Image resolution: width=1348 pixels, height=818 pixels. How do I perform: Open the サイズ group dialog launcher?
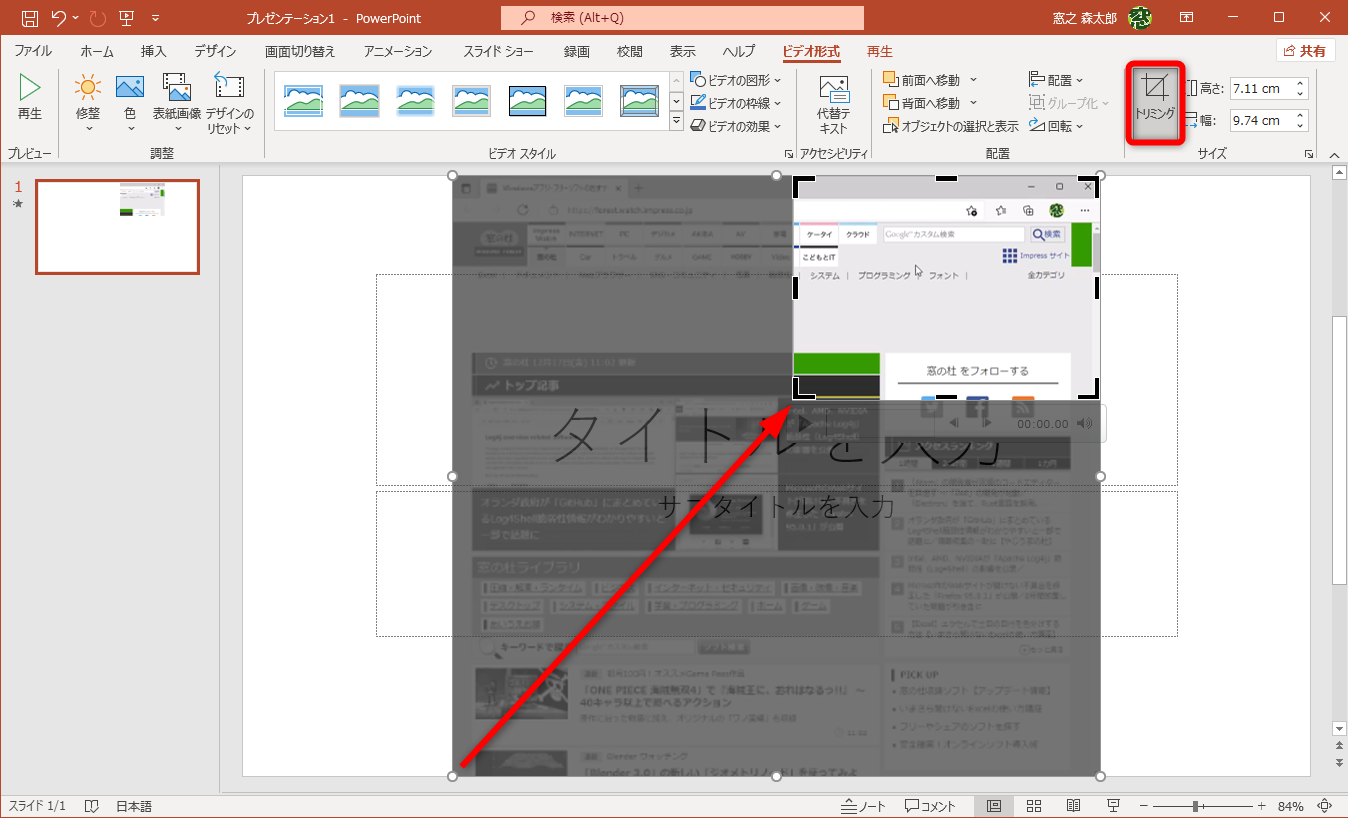pos(1309,154)
